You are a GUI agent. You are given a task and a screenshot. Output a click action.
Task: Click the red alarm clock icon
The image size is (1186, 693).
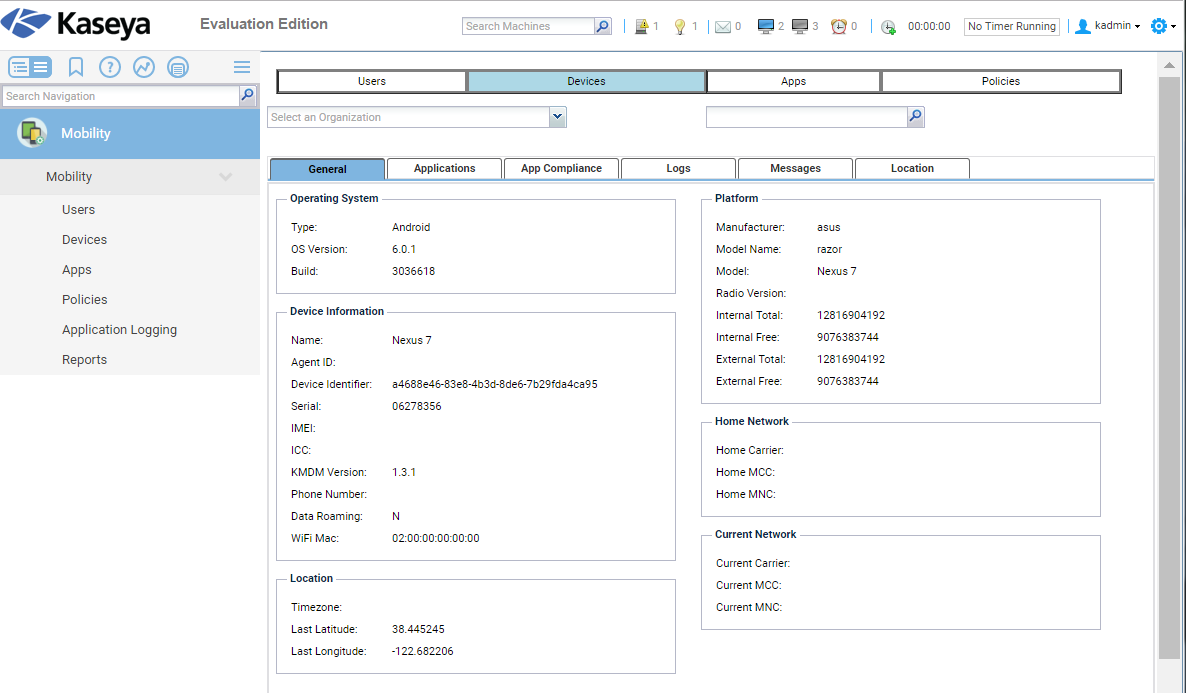point(839,26)
